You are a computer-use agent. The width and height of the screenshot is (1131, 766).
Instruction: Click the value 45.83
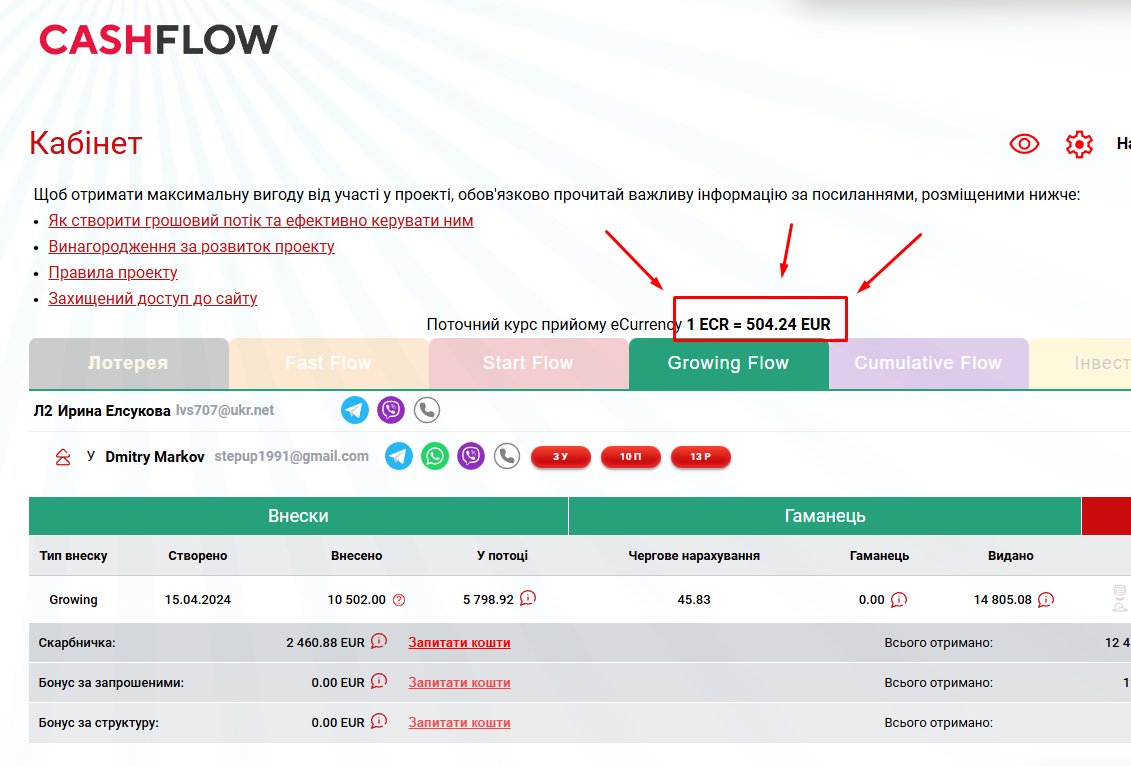pos(694,600)
